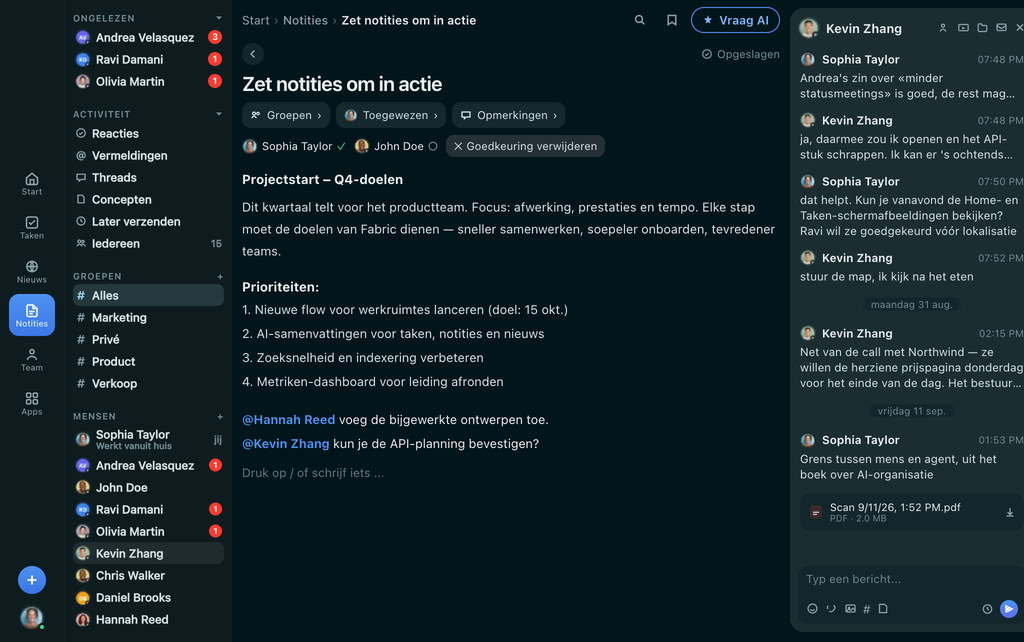Open the Team section
Image resolution: width=1024 pixels, height=642 pixels.
point(31,360)
